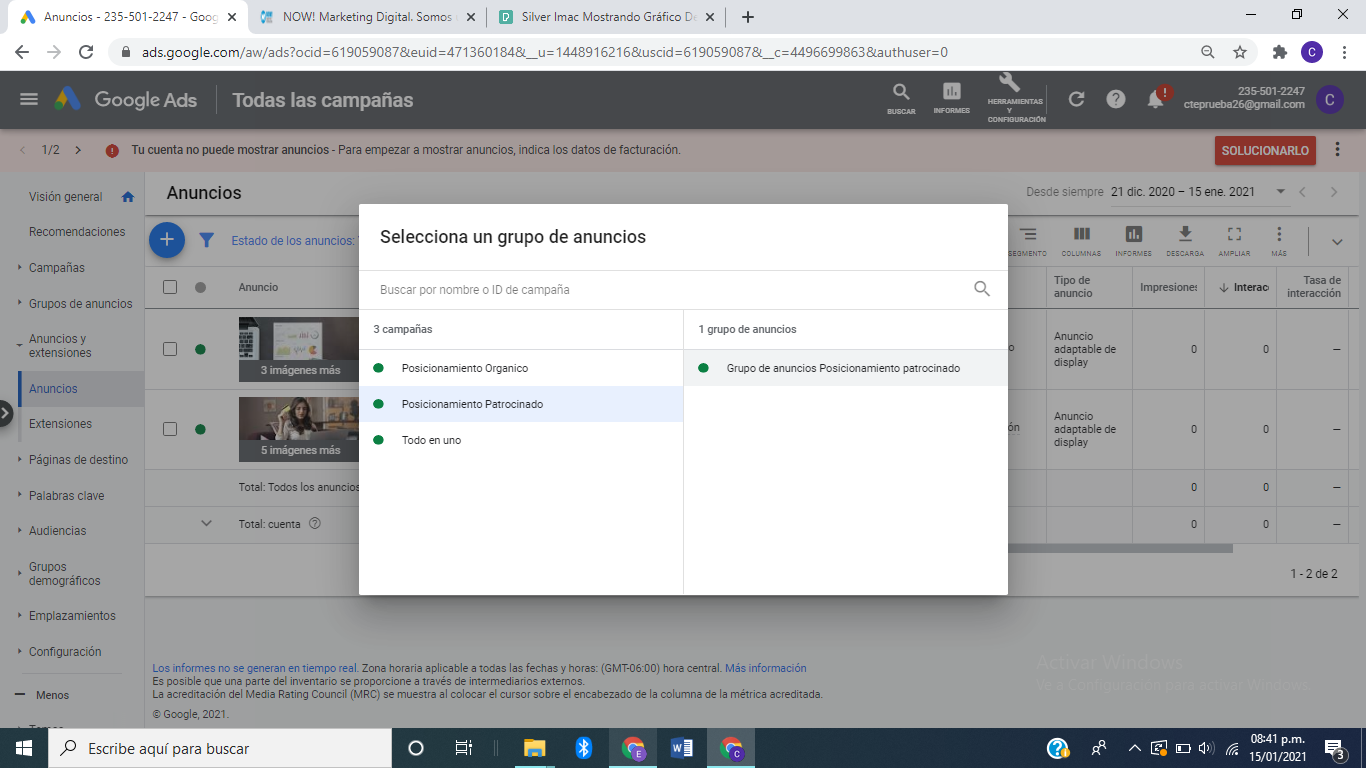Click the Google Ads logo
The height and width of the screenshot is (768, 1366).
(x=125, y=100)
